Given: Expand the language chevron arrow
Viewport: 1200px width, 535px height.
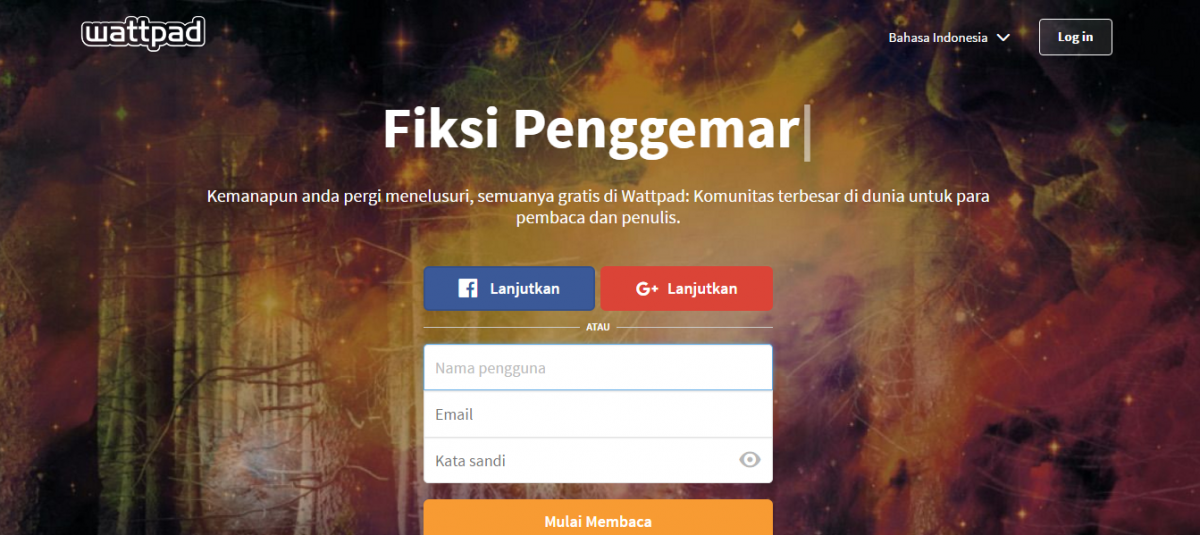Looking at the screenshot, I should click(1003, 38).
